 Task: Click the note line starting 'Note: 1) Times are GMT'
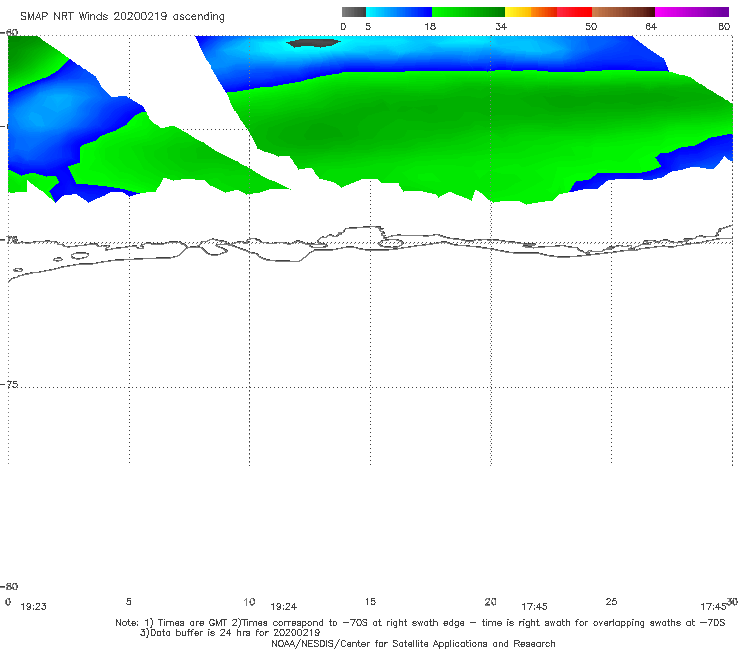420,623
